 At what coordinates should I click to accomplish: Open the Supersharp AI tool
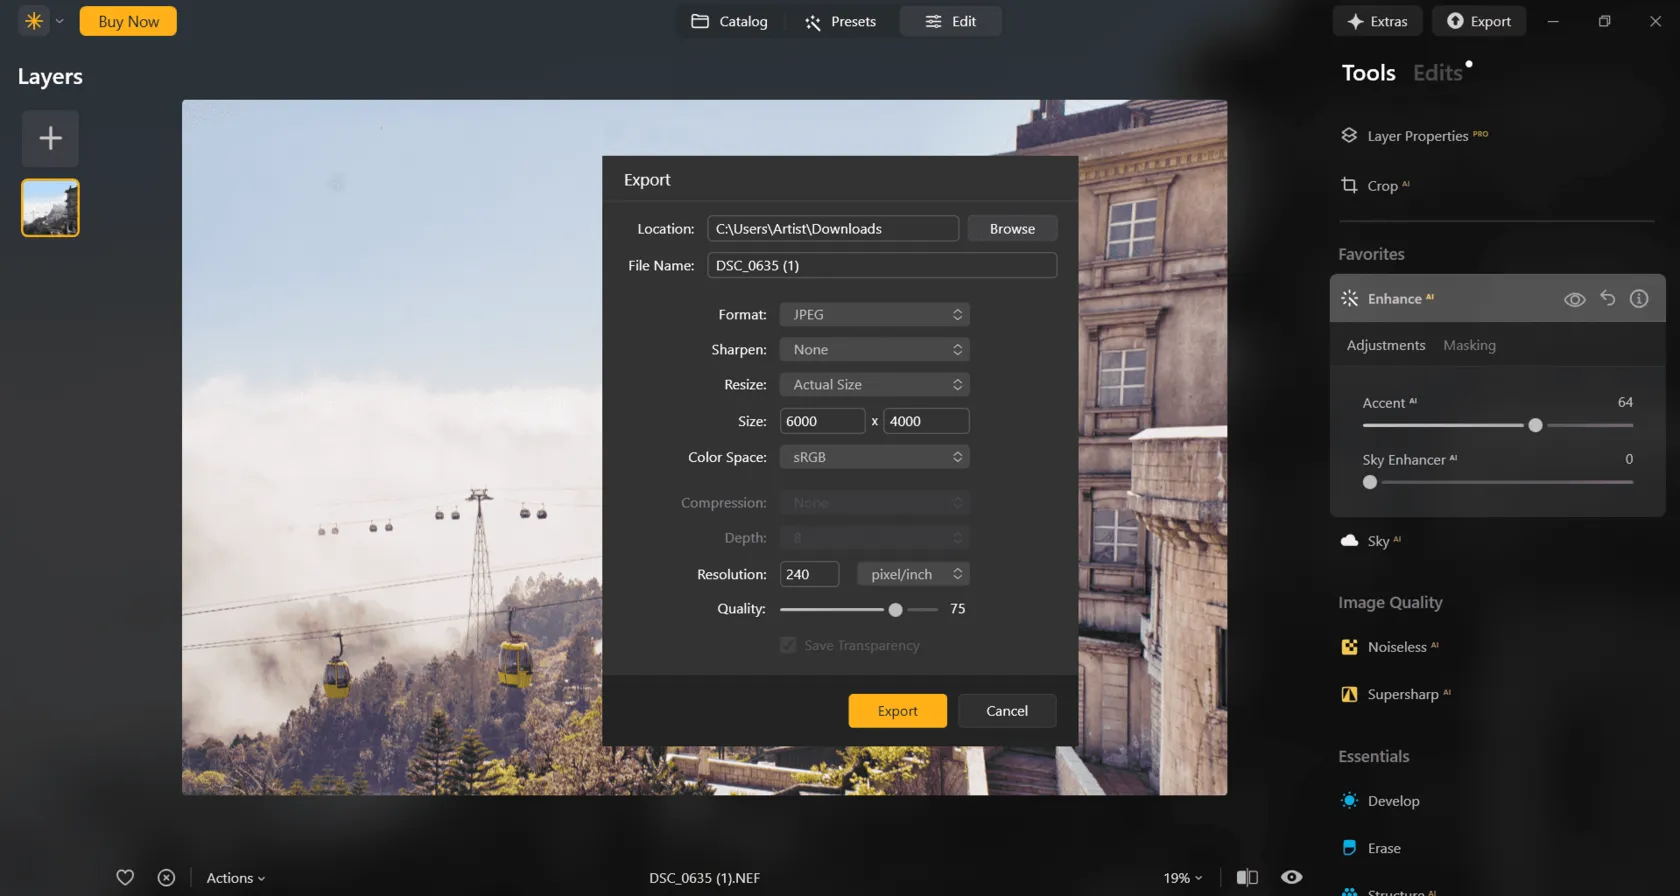(1402, 694)
